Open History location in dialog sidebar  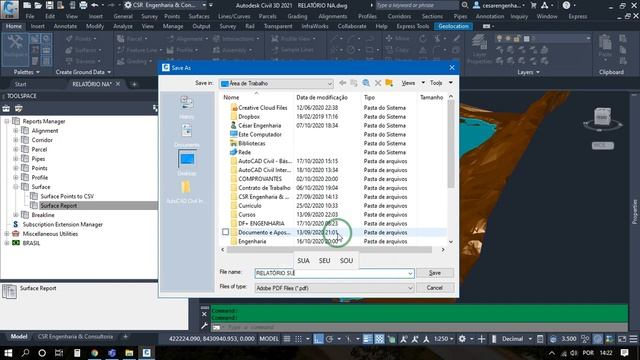(187, 107)
